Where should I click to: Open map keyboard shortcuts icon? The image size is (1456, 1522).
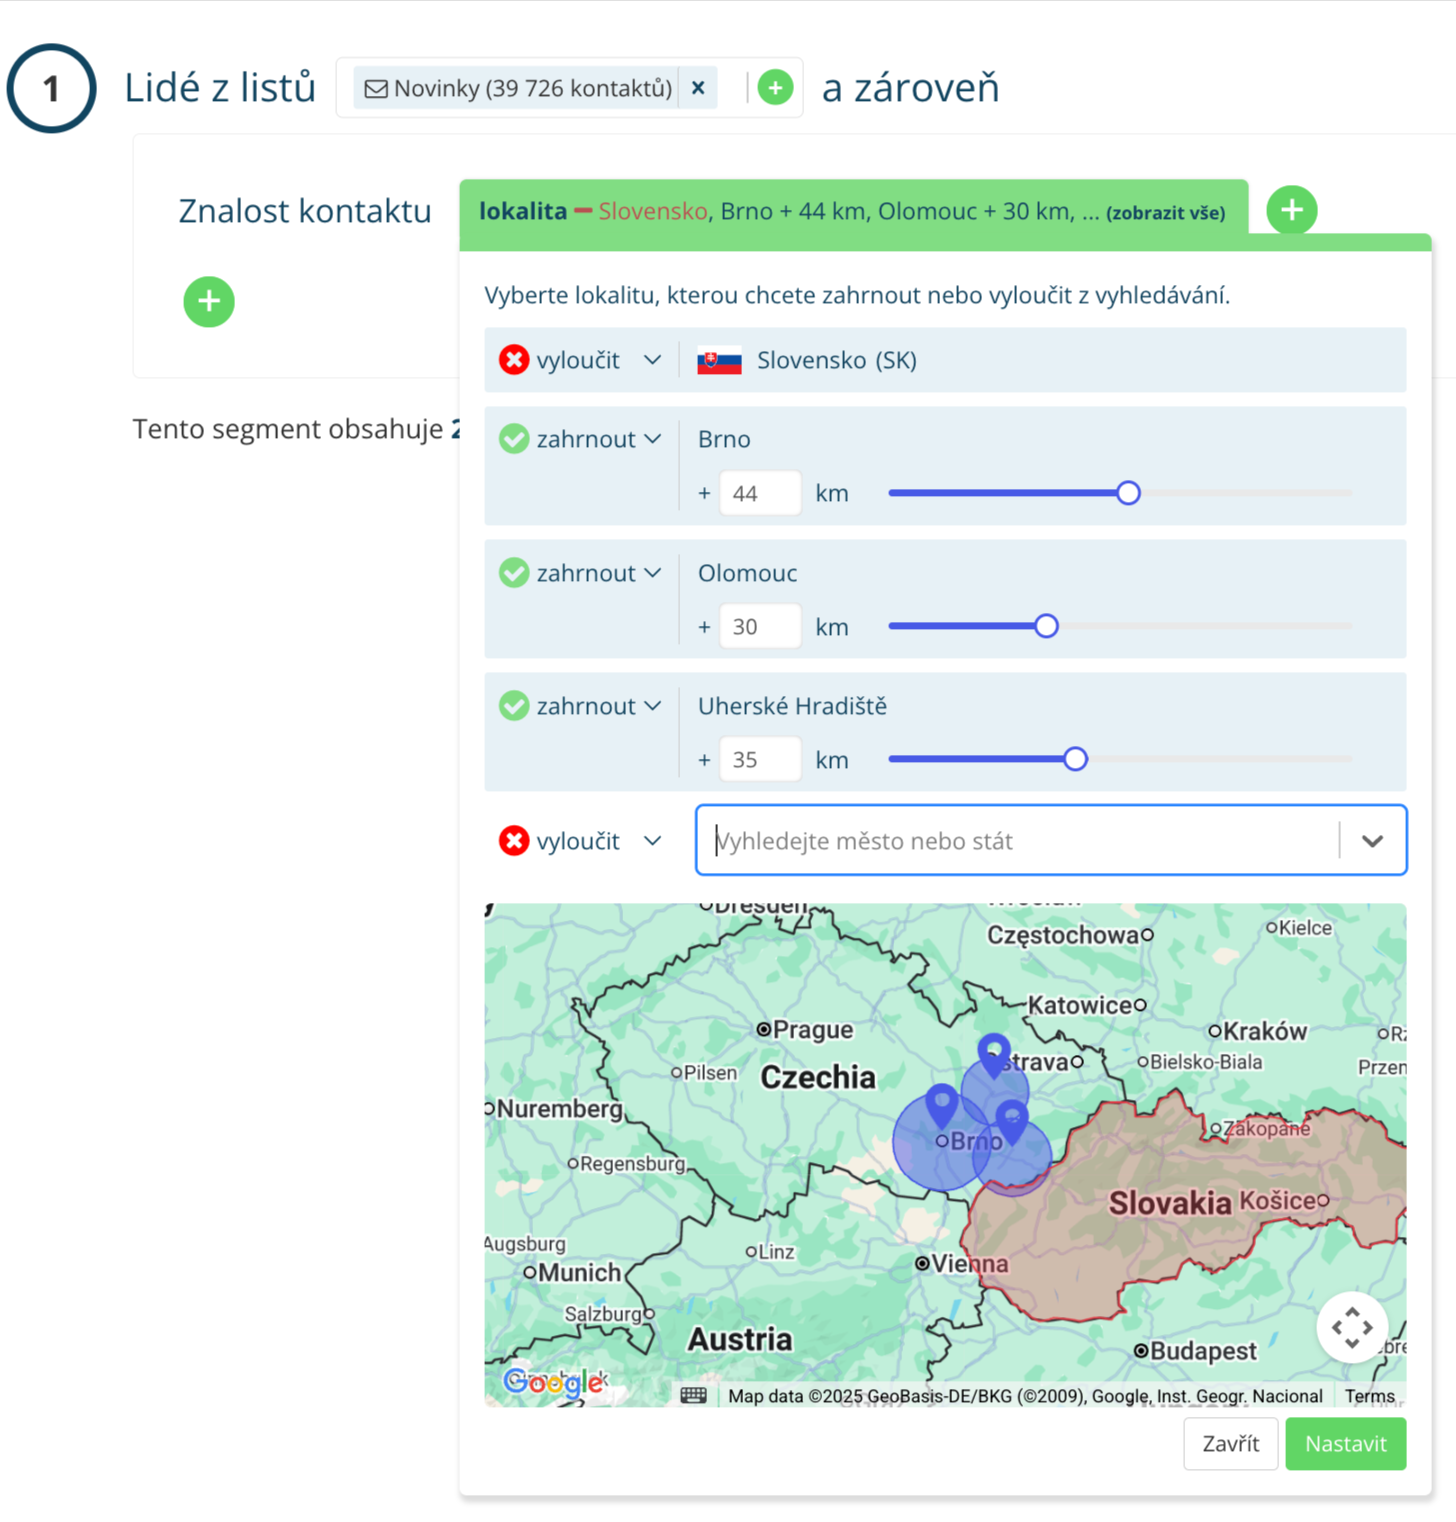point(693,1395)
